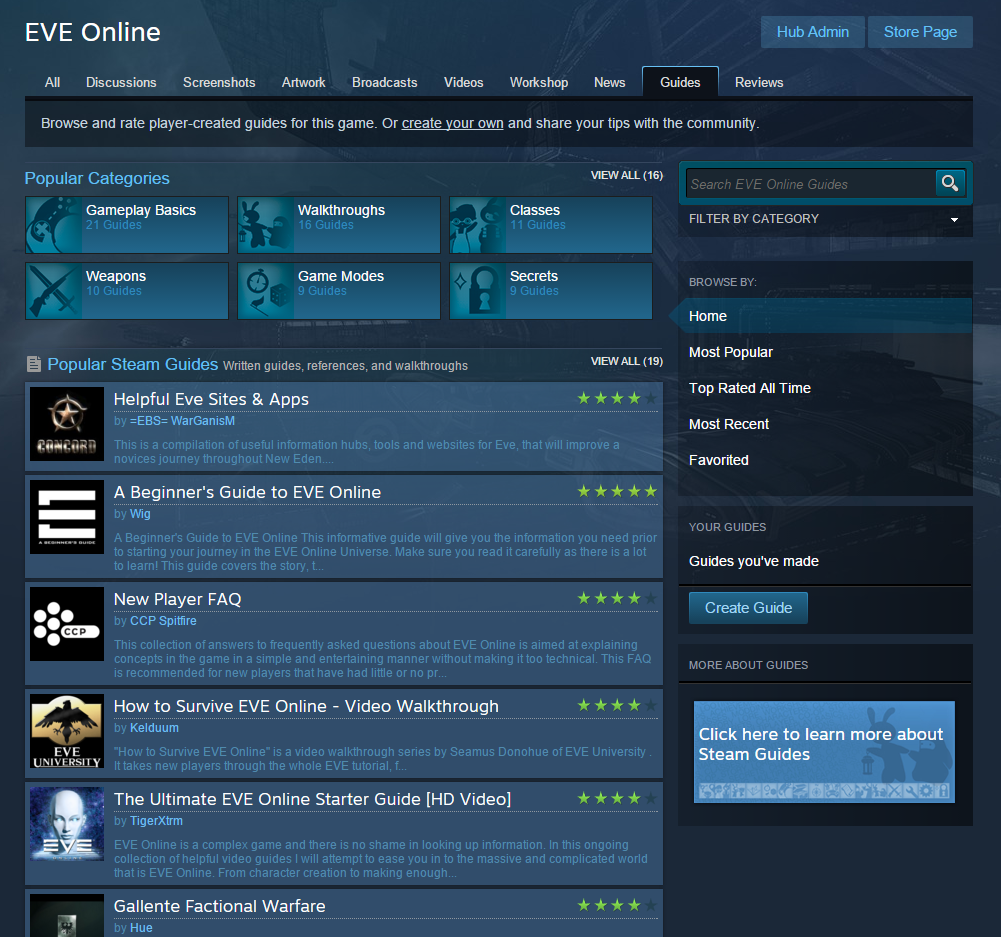Open the Walkthroughs category icon
Image resolution: width=1001 pixels, height=937 pixels.
click(x=266, y=225)
